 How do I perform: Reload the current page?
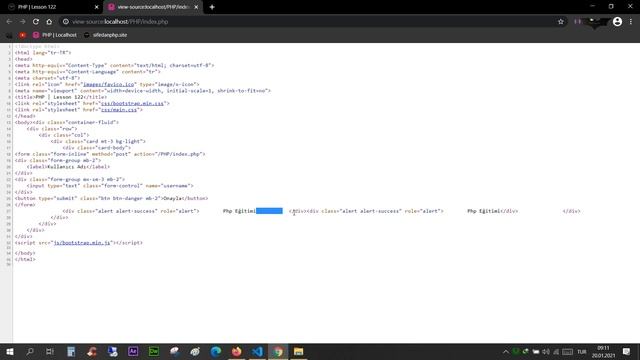(36, 22)
